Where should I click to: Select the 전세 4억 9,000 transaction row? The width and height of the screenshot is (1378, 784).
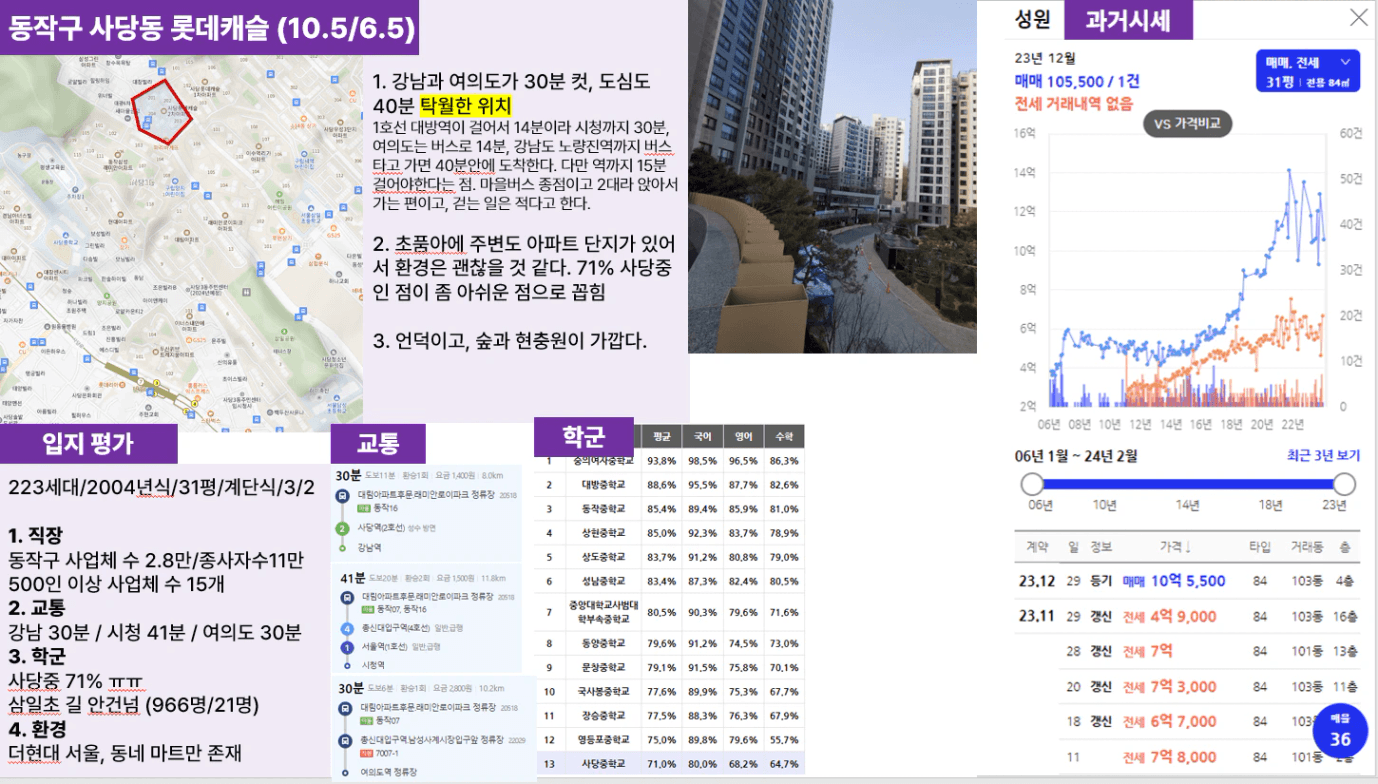click(x=1187, y=616)
